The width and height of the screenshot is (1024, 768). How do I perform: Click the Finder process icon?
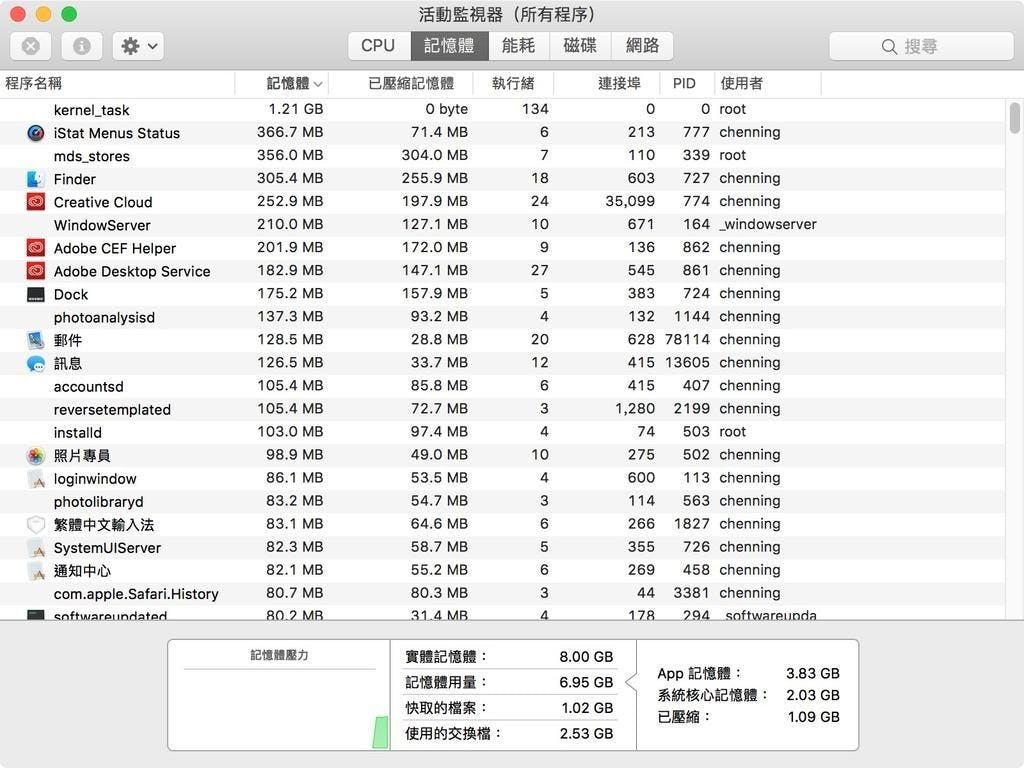[x=36, y=179]
